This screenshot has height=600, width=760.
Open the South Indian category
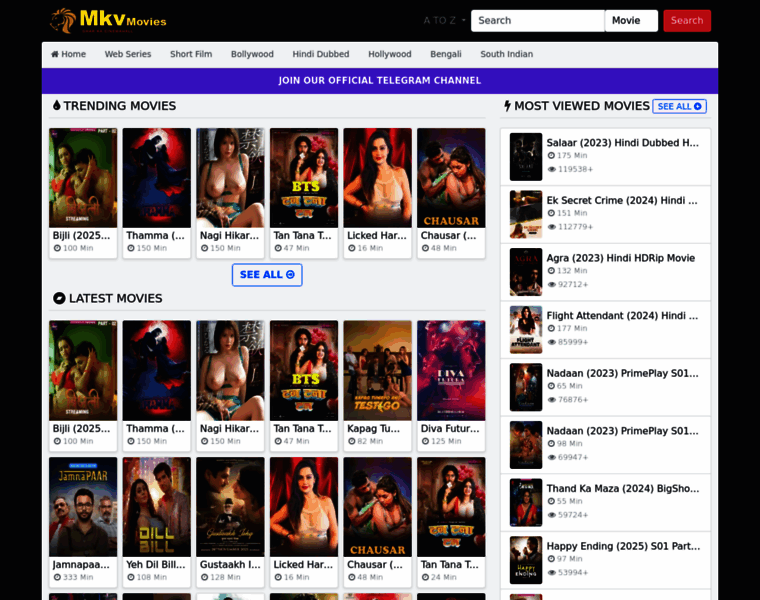507,54
